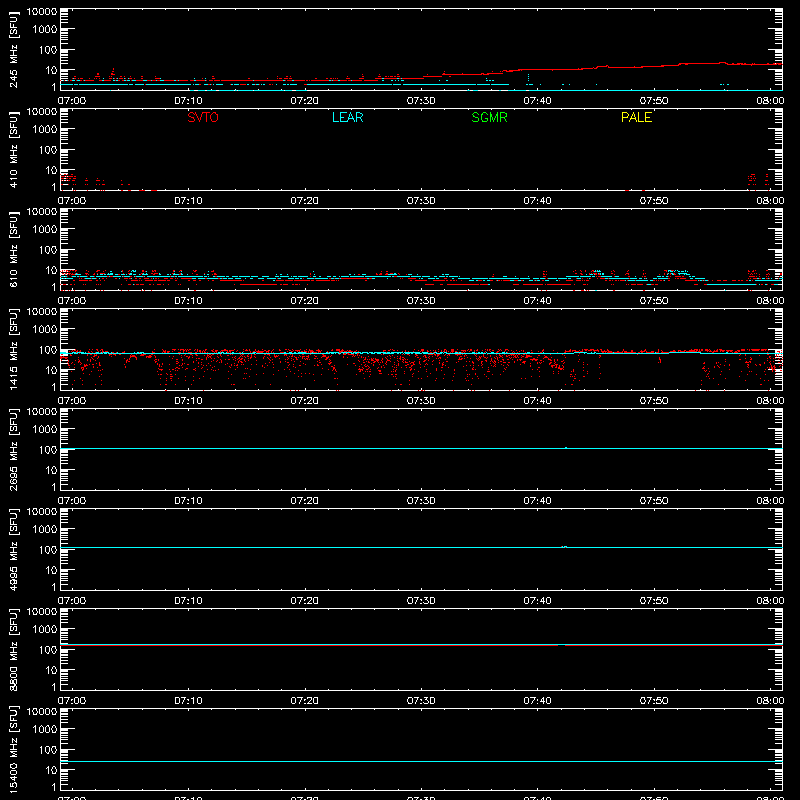Viewport: 800px width, 800px height.
Task: Click 07:20 time label under 610 MHz plot
Action: tap(305, 301)
